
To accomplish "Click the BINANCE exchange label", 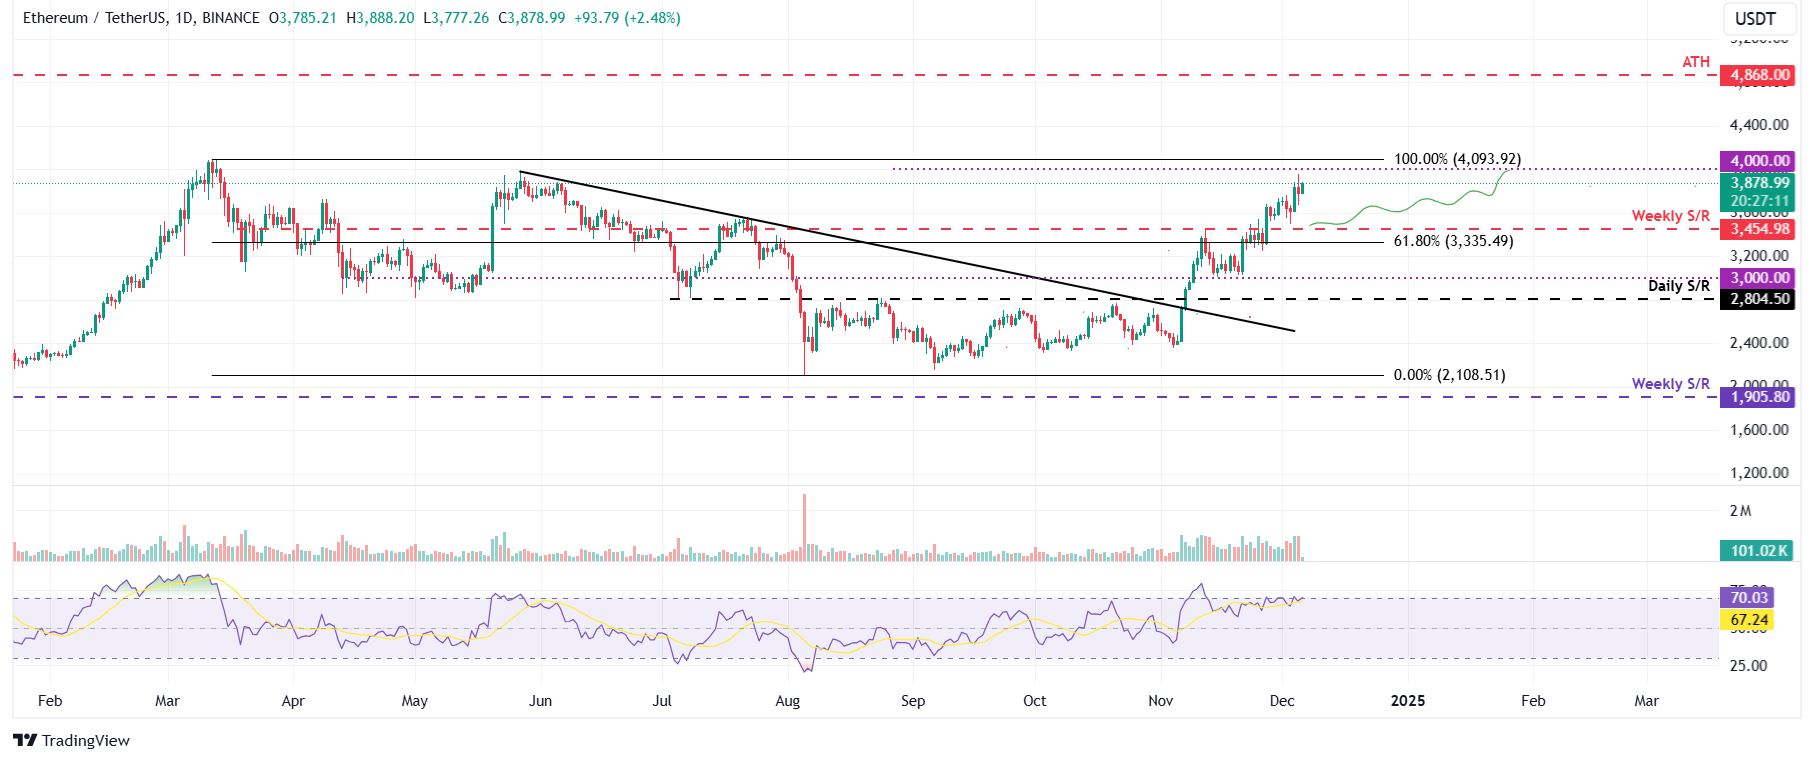I will 231,18.
